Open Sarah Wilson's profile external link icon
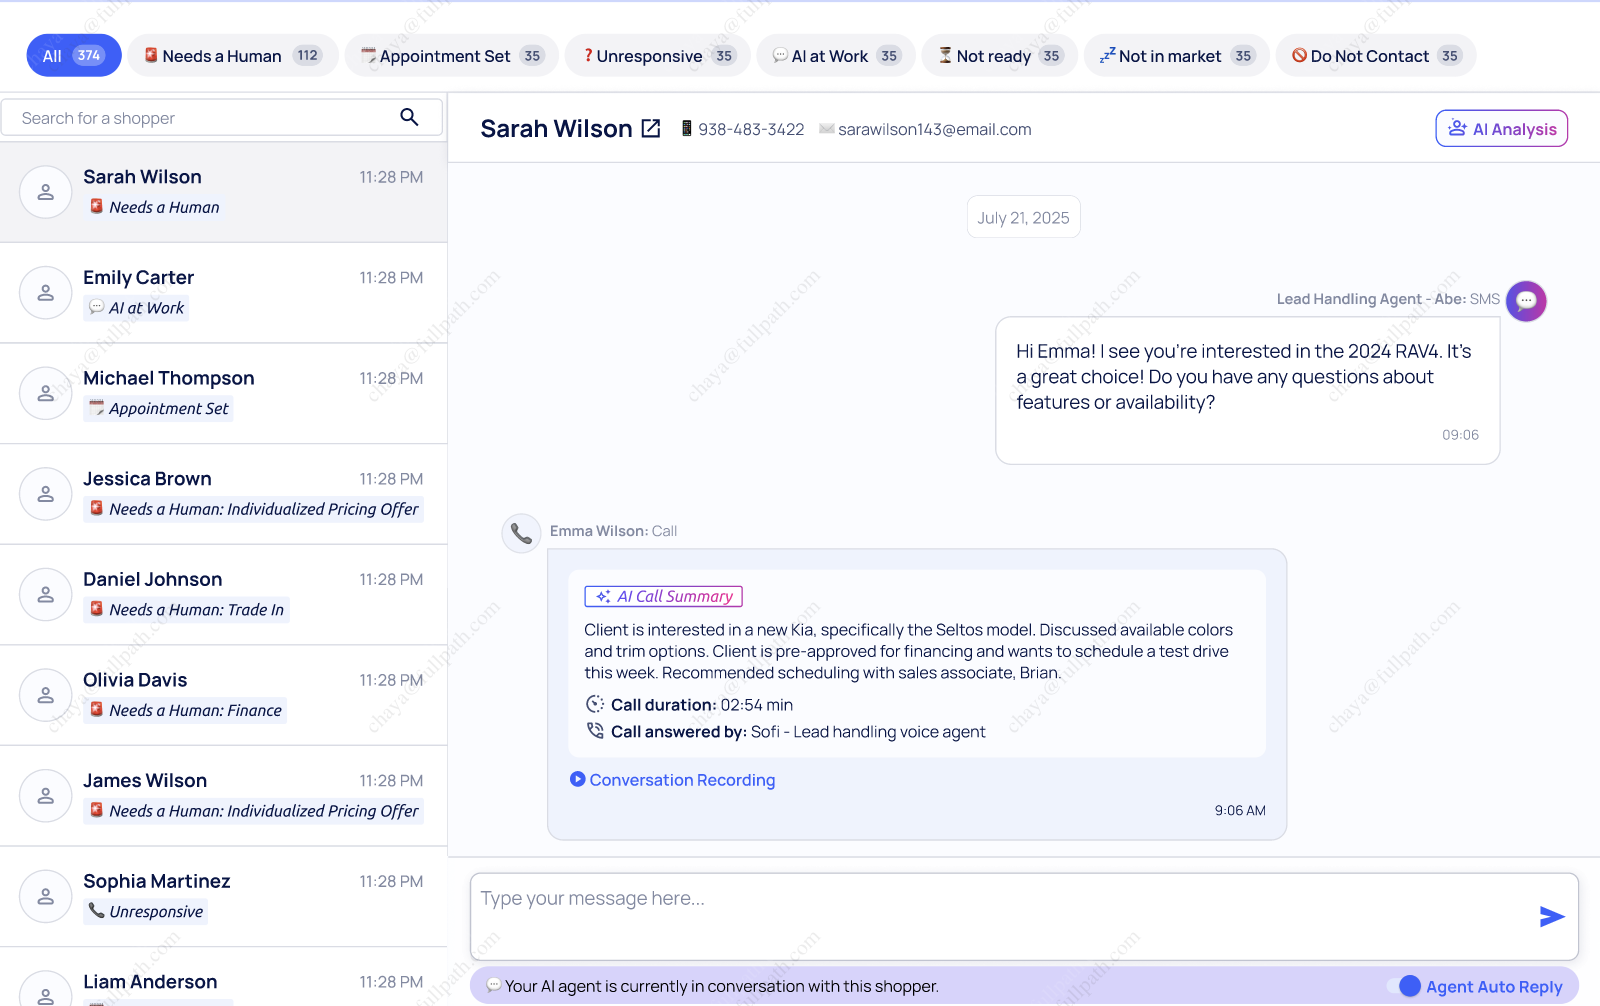 point(651,128)
